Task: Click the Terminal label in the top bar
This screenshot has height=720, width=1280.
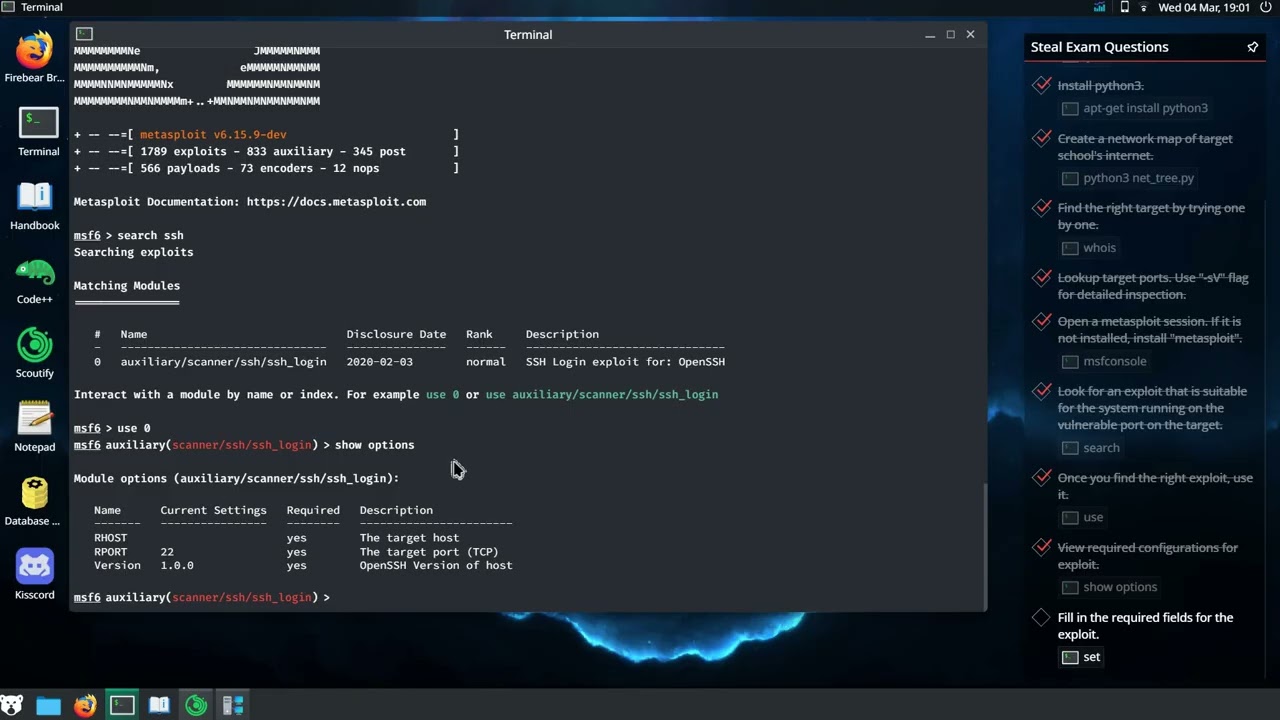Action: (42, 7)
